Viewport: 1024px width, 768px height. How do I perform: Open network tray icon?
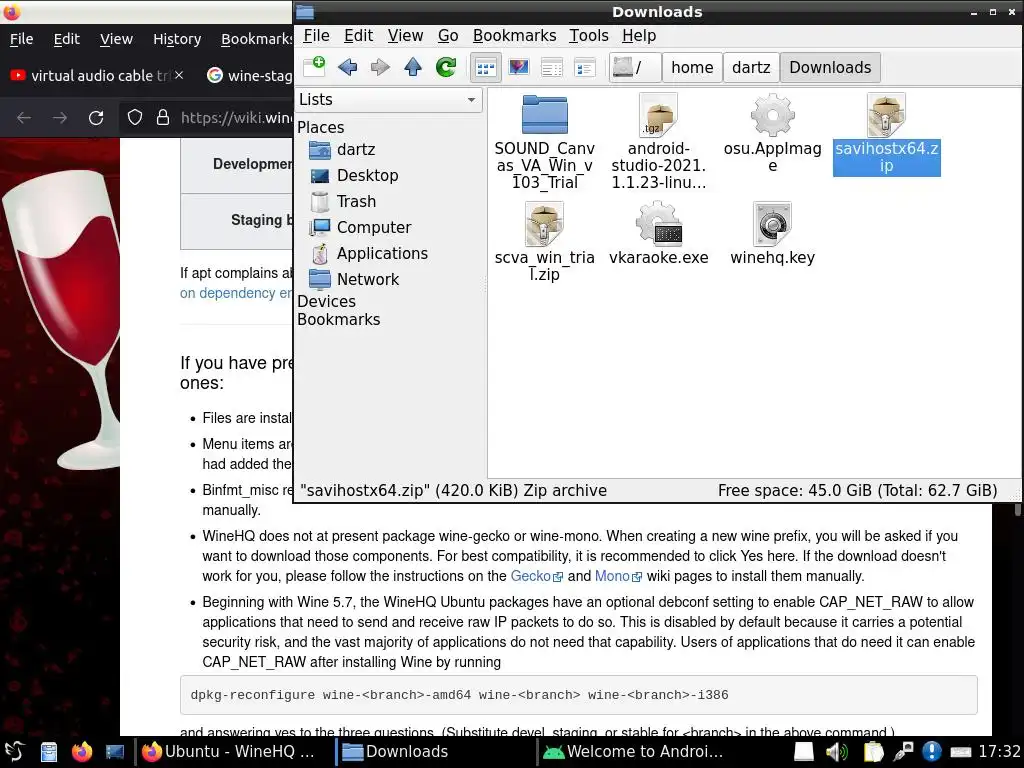(904, 752)
